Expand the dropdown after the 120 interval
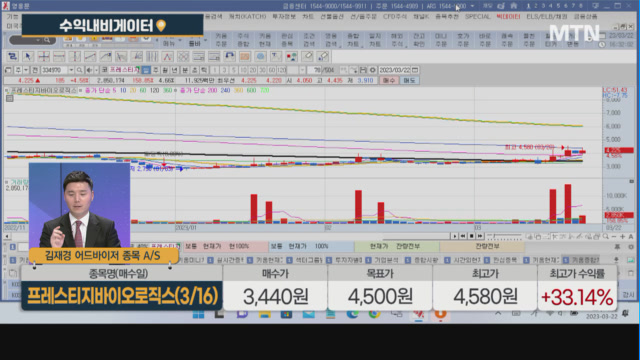Viewport: 640px width, 360px height. 302,70
